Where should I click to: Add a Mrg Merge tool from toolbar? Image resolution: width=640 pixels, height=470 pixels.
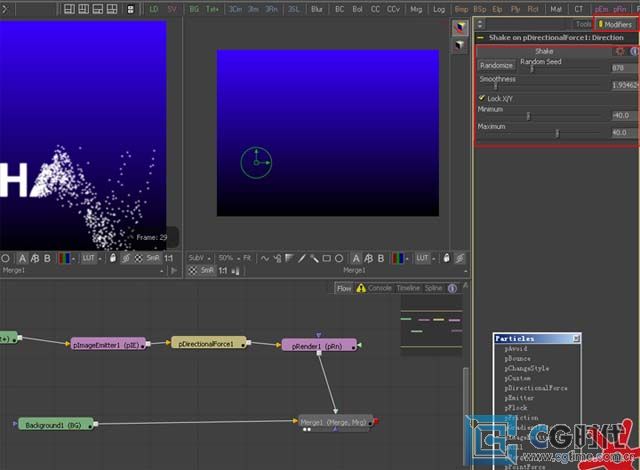coord(416,9)
